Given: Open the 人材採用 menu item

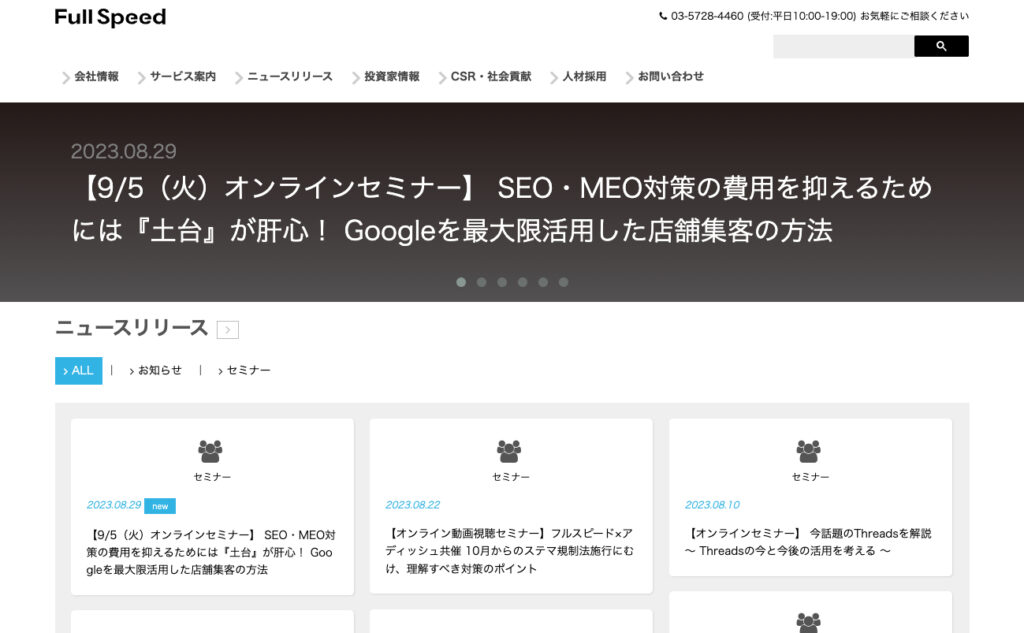Looking at the screenshot, I should 583,77.
